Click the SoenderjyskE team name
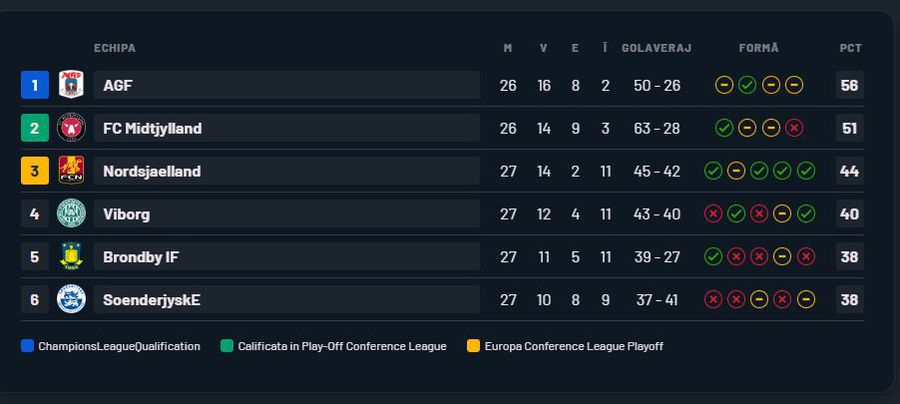 (152, 300)
